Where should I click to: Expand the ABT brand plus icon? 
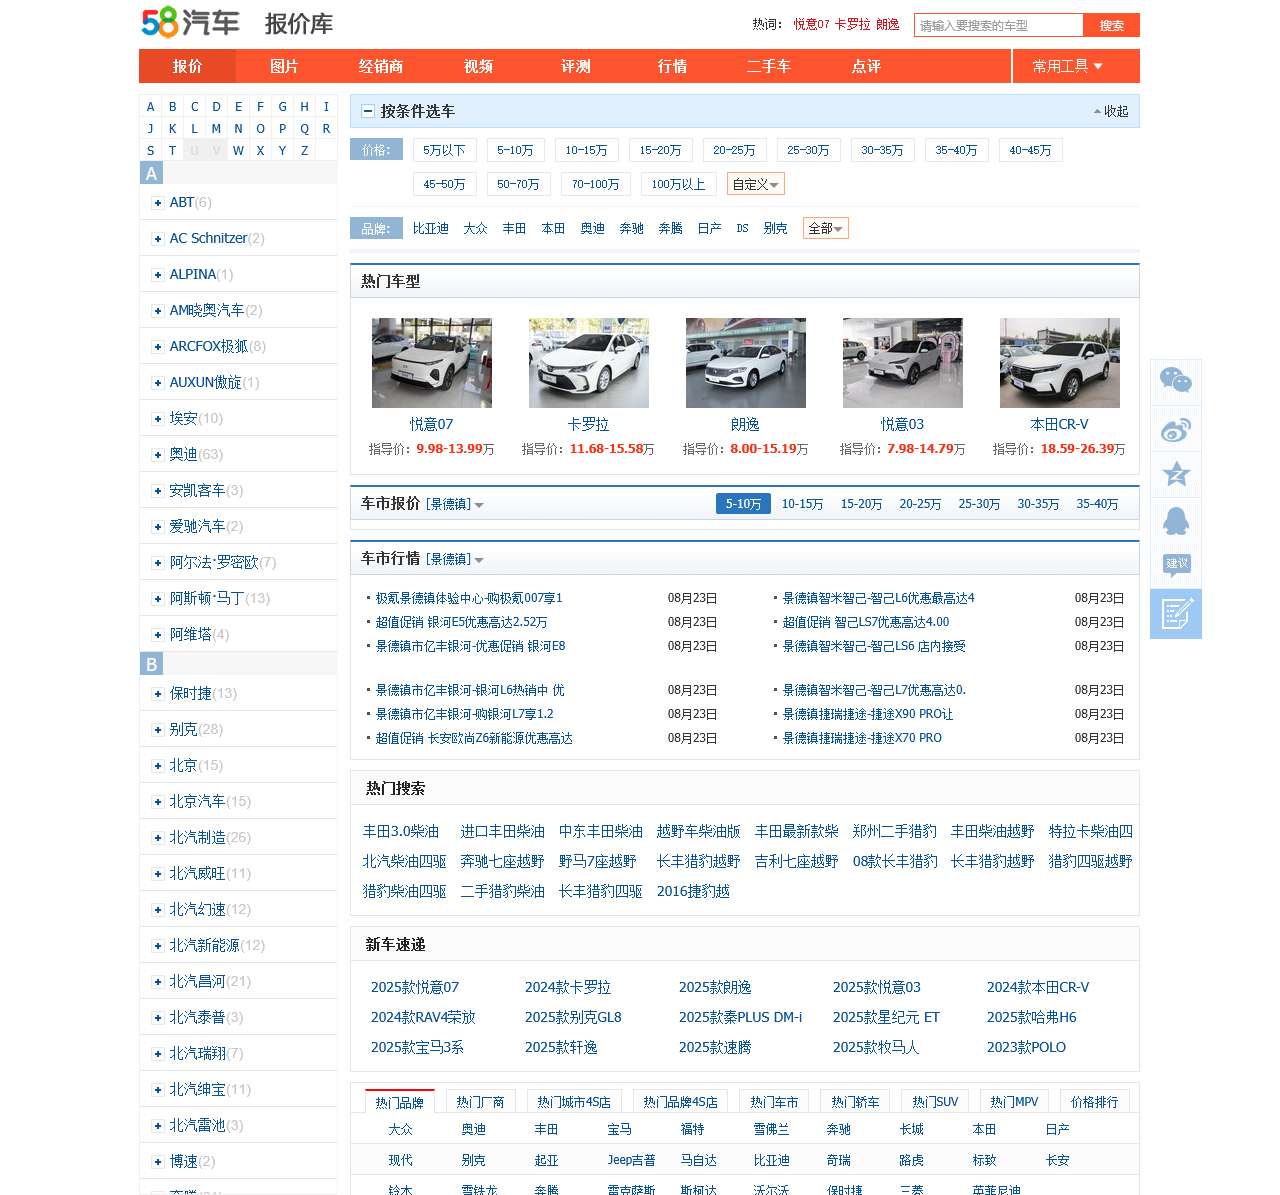pos(157,203)
